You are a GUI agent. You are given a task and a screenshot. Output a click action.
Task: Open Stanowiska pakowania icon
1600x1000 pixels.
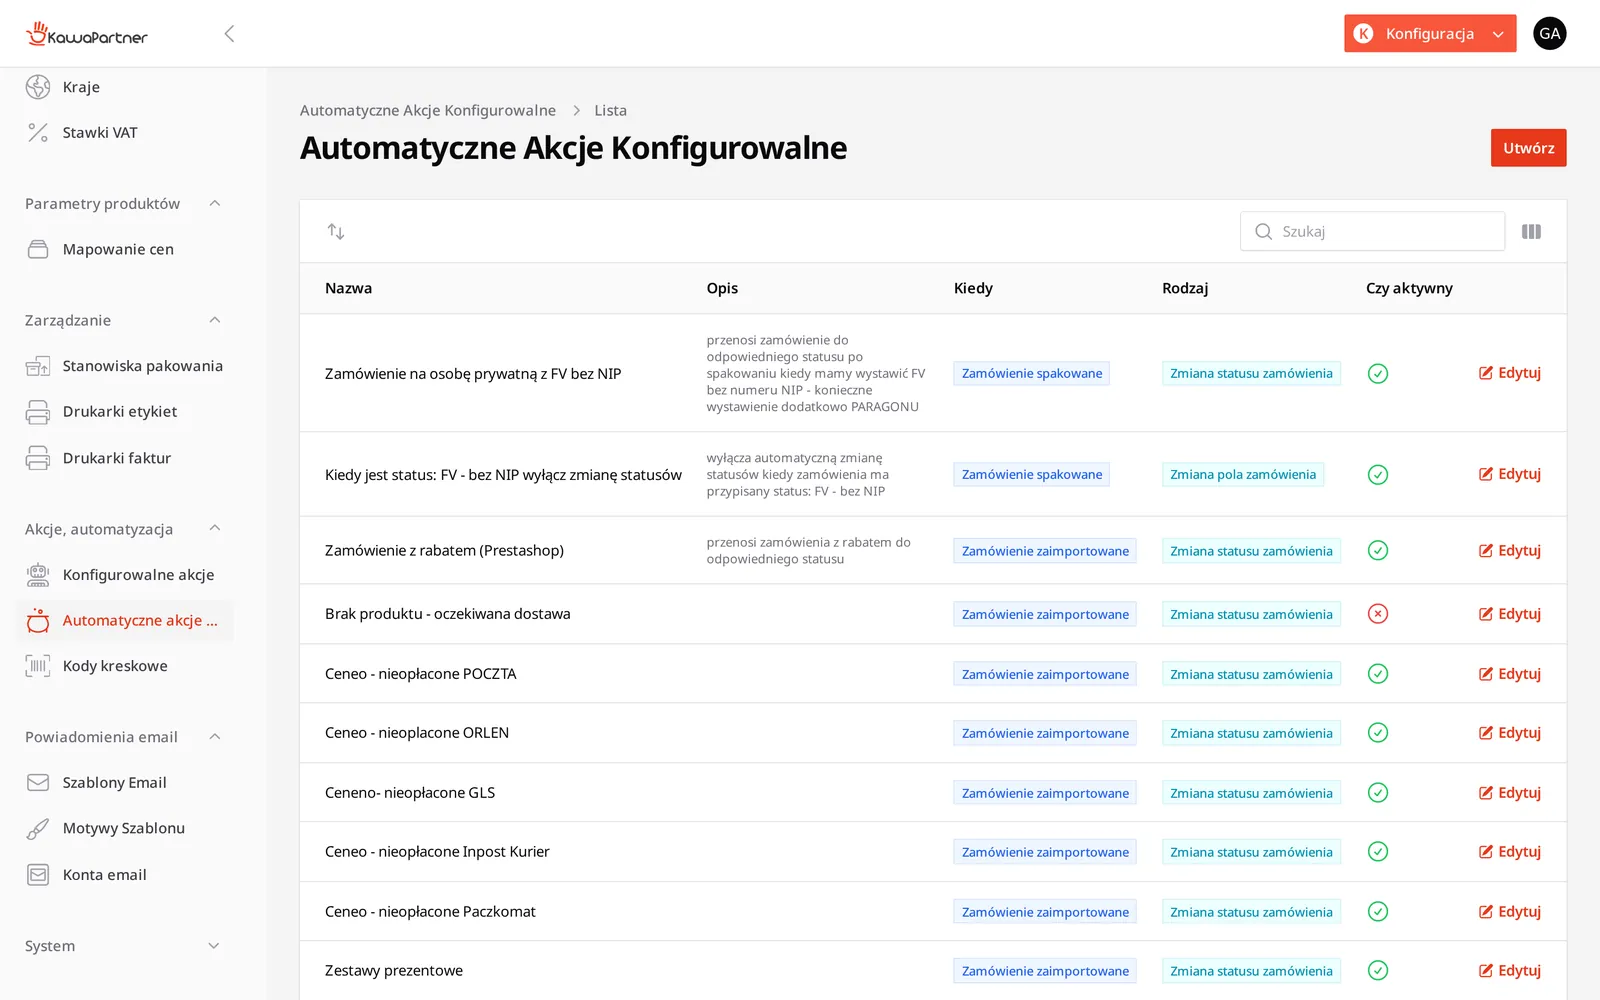point(38,366)
